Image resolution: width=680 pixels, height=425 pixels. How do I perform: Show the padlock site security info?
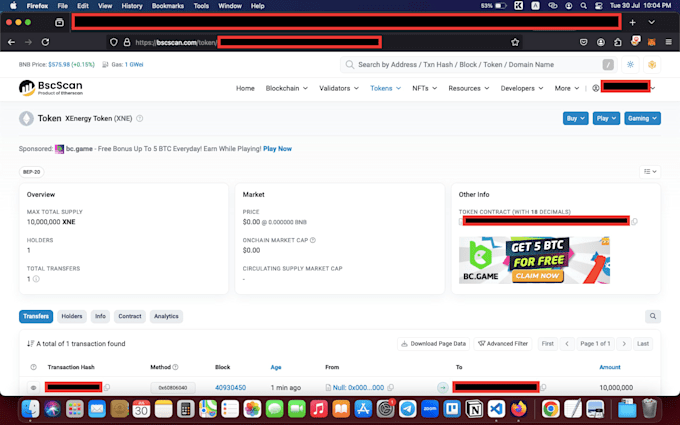(x=127, y=42)
